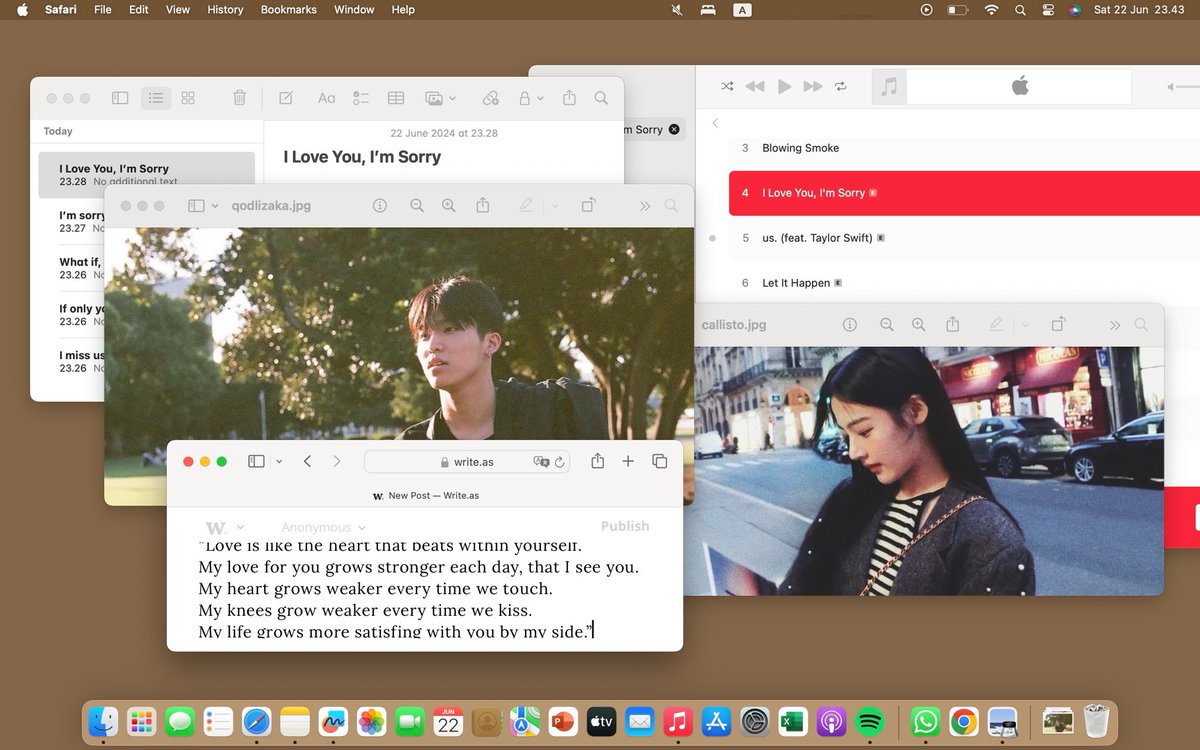1200x750 pixels.
Task: Create a new note with compose icon
Action: [286, 98]
